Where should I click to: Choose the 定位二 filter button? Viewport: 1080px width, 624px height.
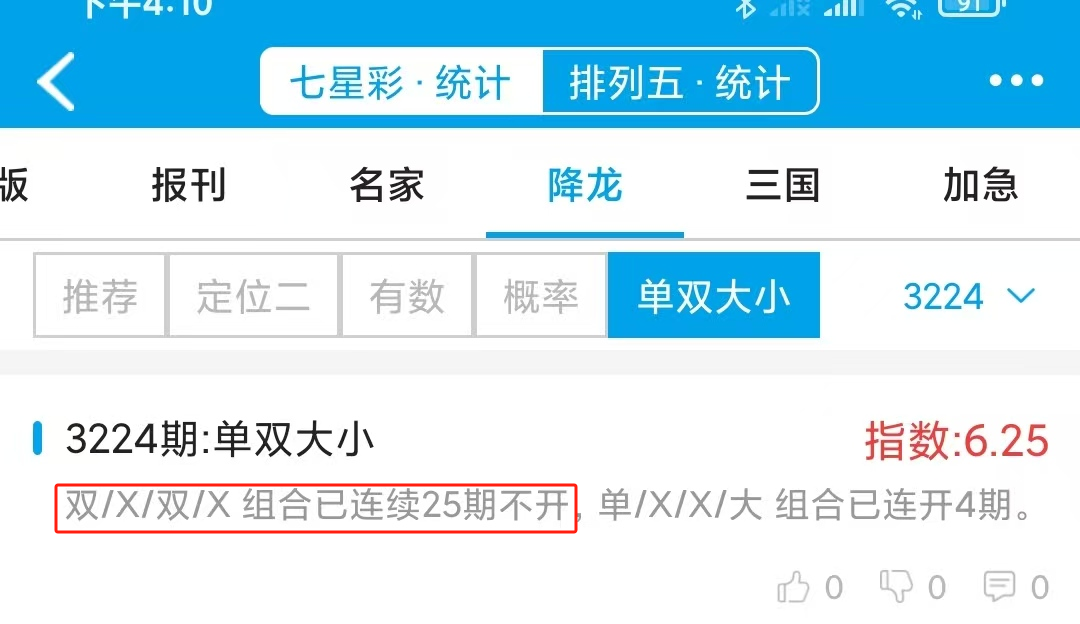coord(253,295)
